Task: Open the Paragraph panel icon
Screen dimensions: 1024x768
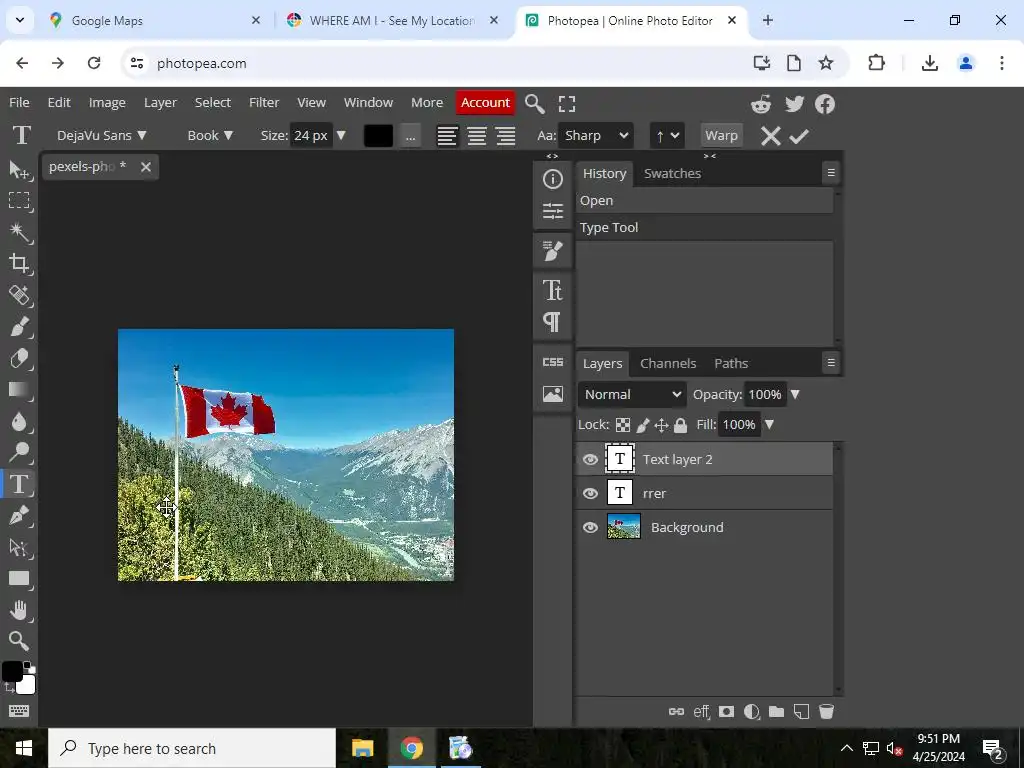Action: click(552, 322)
